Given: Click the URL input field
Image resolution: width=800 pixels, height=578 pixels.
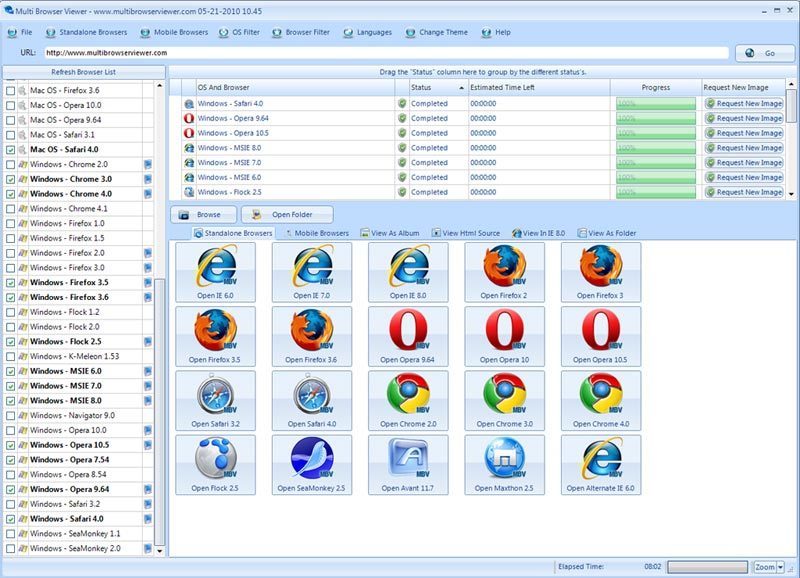Looking at the screenshot, I should point(386,53).
